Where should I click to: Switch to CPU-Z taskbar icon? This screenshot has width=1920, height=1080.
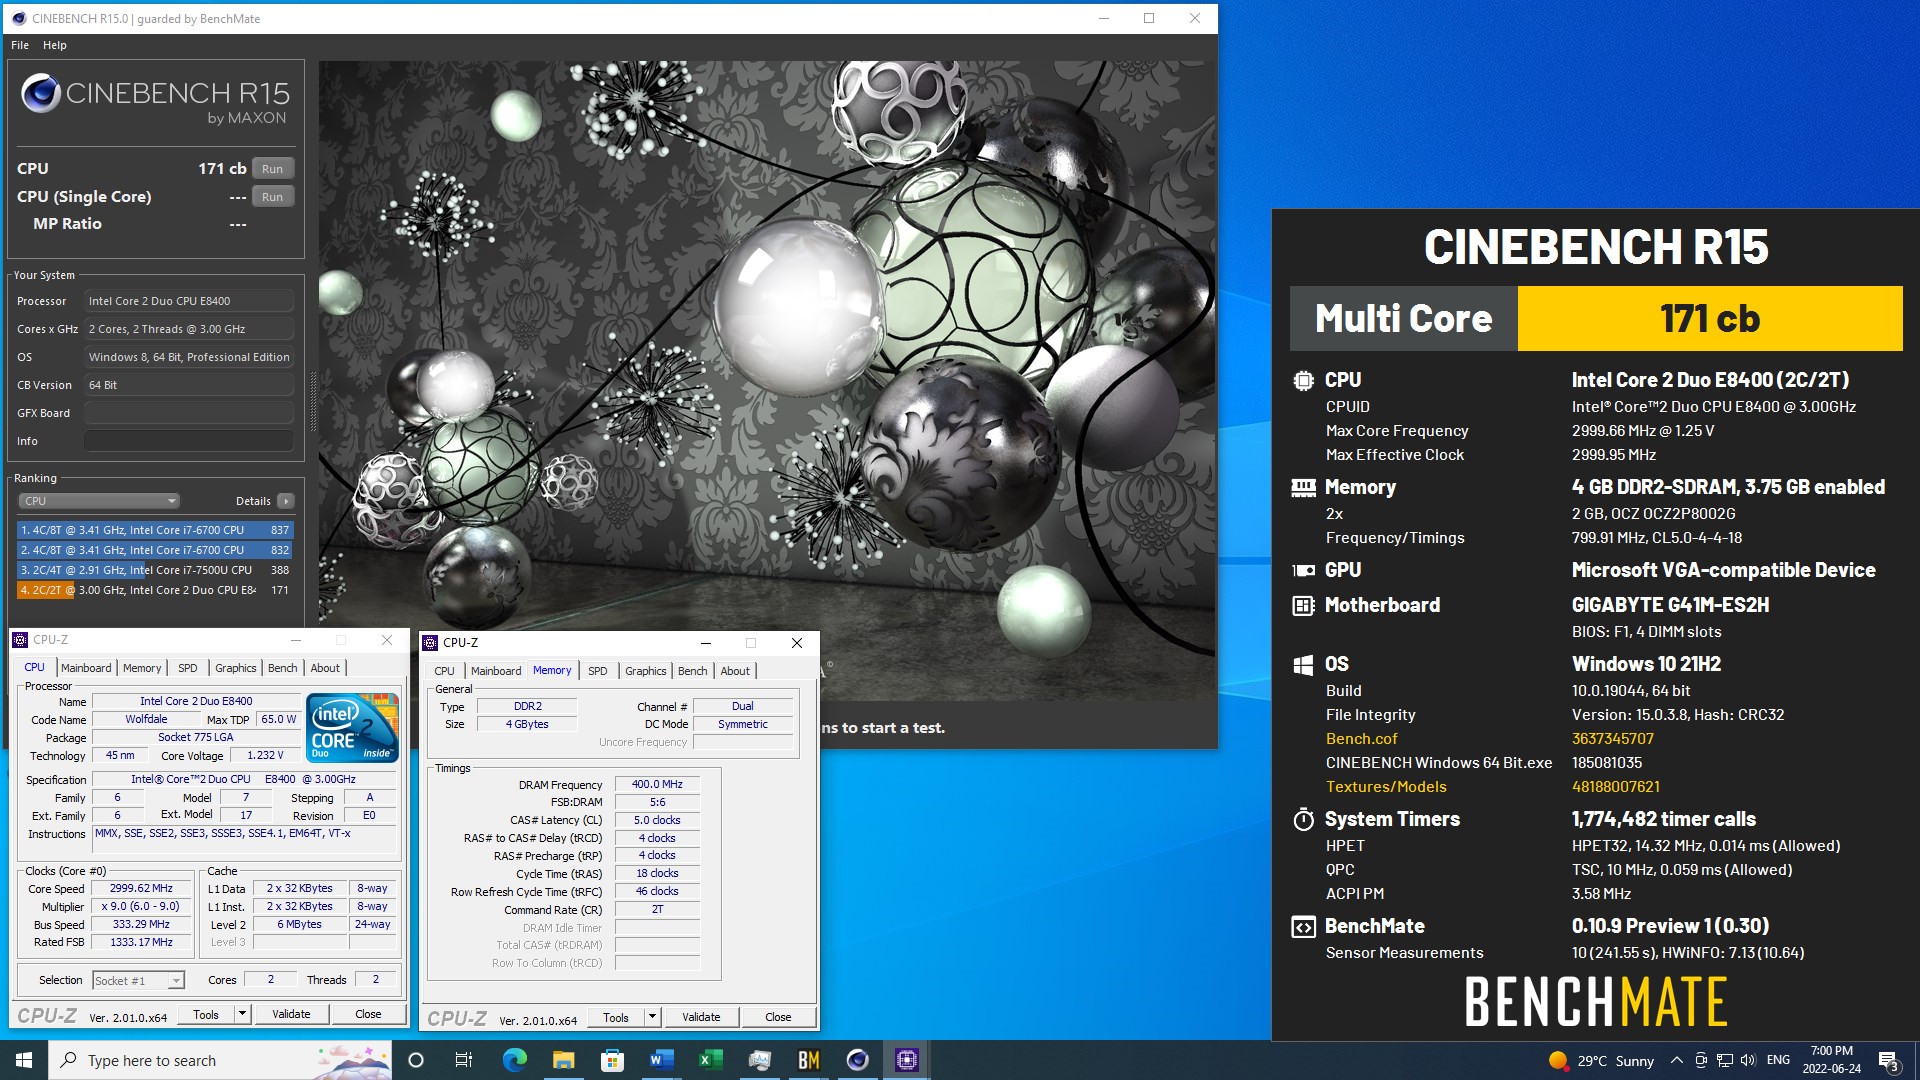[906, 1060]
